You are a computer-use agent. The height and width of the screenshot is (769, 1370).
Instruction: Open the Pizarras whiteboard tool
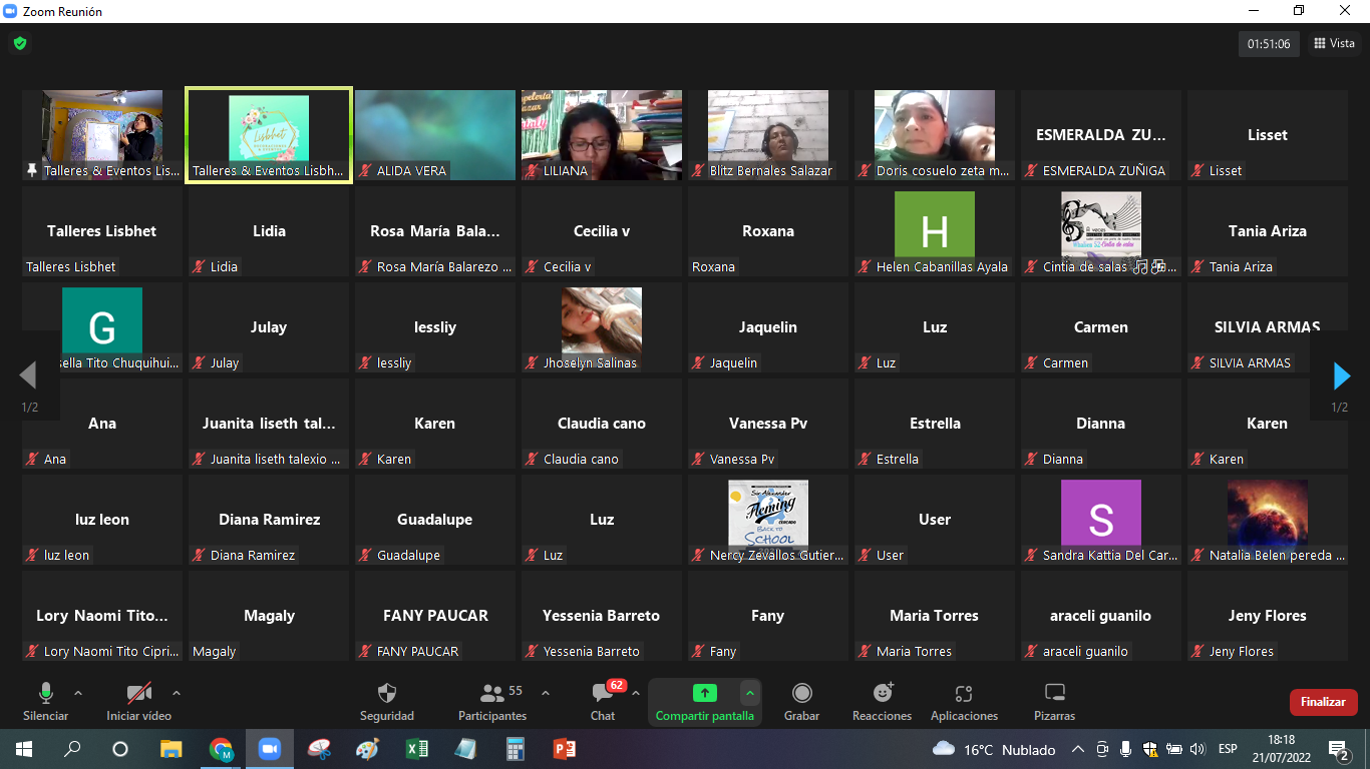tap(1054, 694)
